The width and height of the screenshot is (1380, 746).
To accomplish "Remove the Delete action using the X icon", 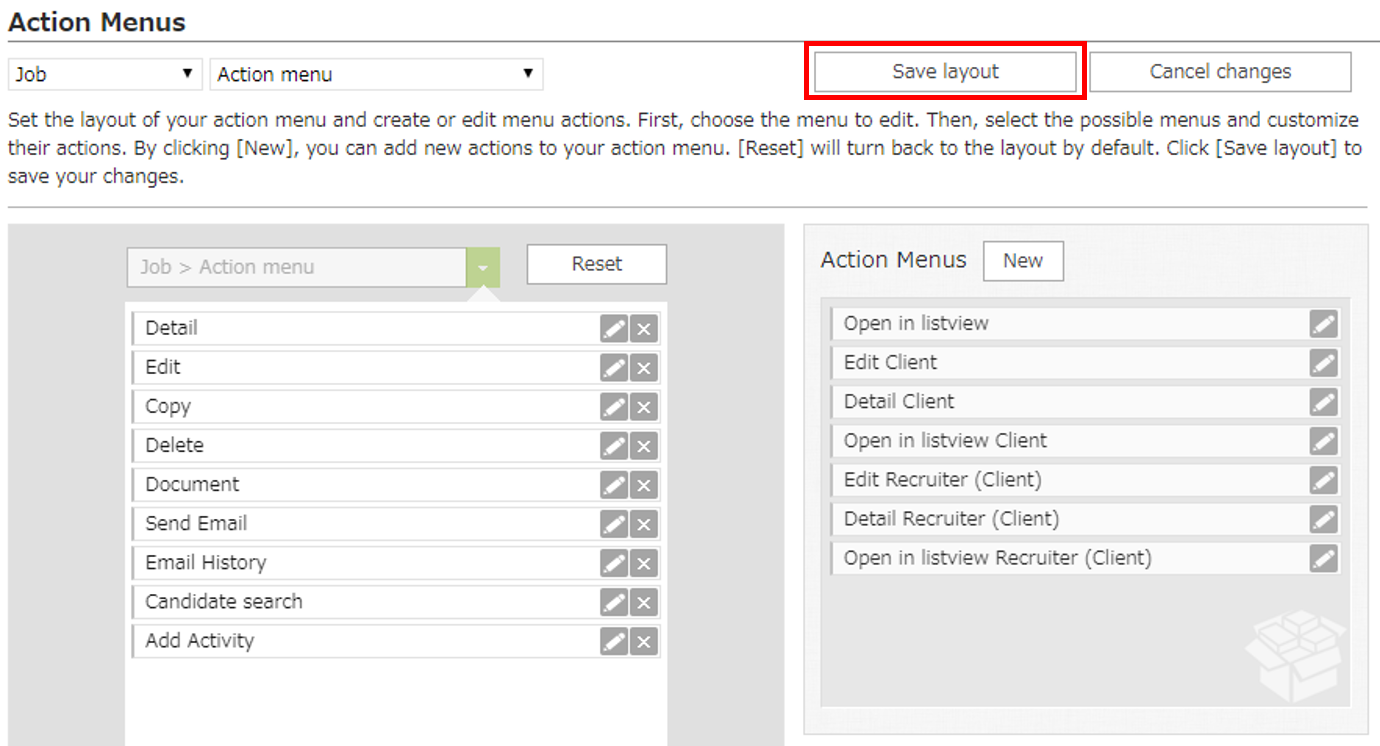I will (x=645, y=445).
